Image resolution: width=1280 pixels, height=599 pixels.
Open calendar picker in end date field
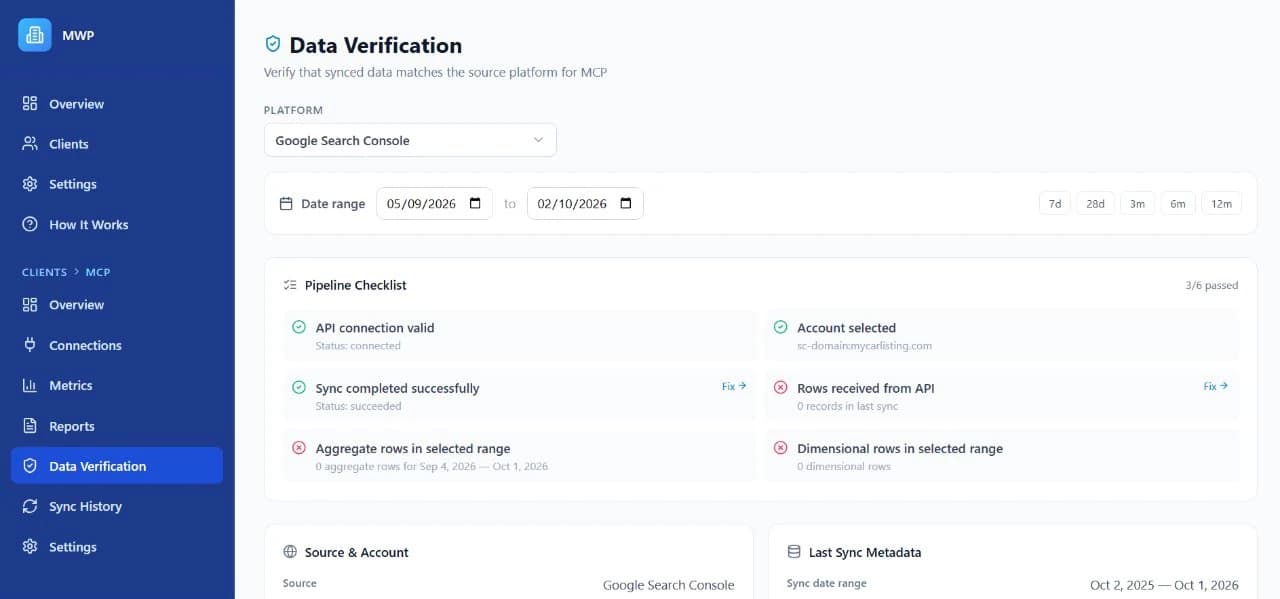point(626,203)
